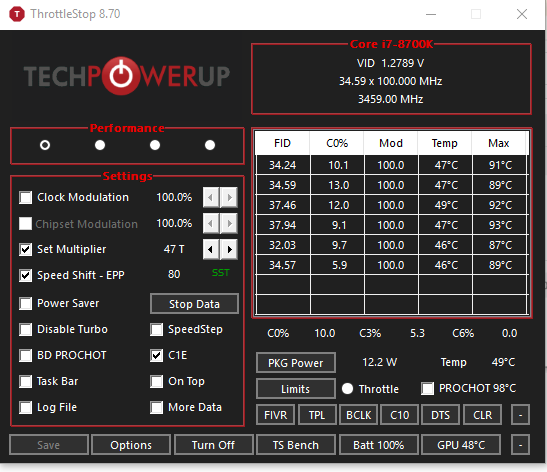Click the Save button
Screen dimensions: 547x472
tap(49, 445)
